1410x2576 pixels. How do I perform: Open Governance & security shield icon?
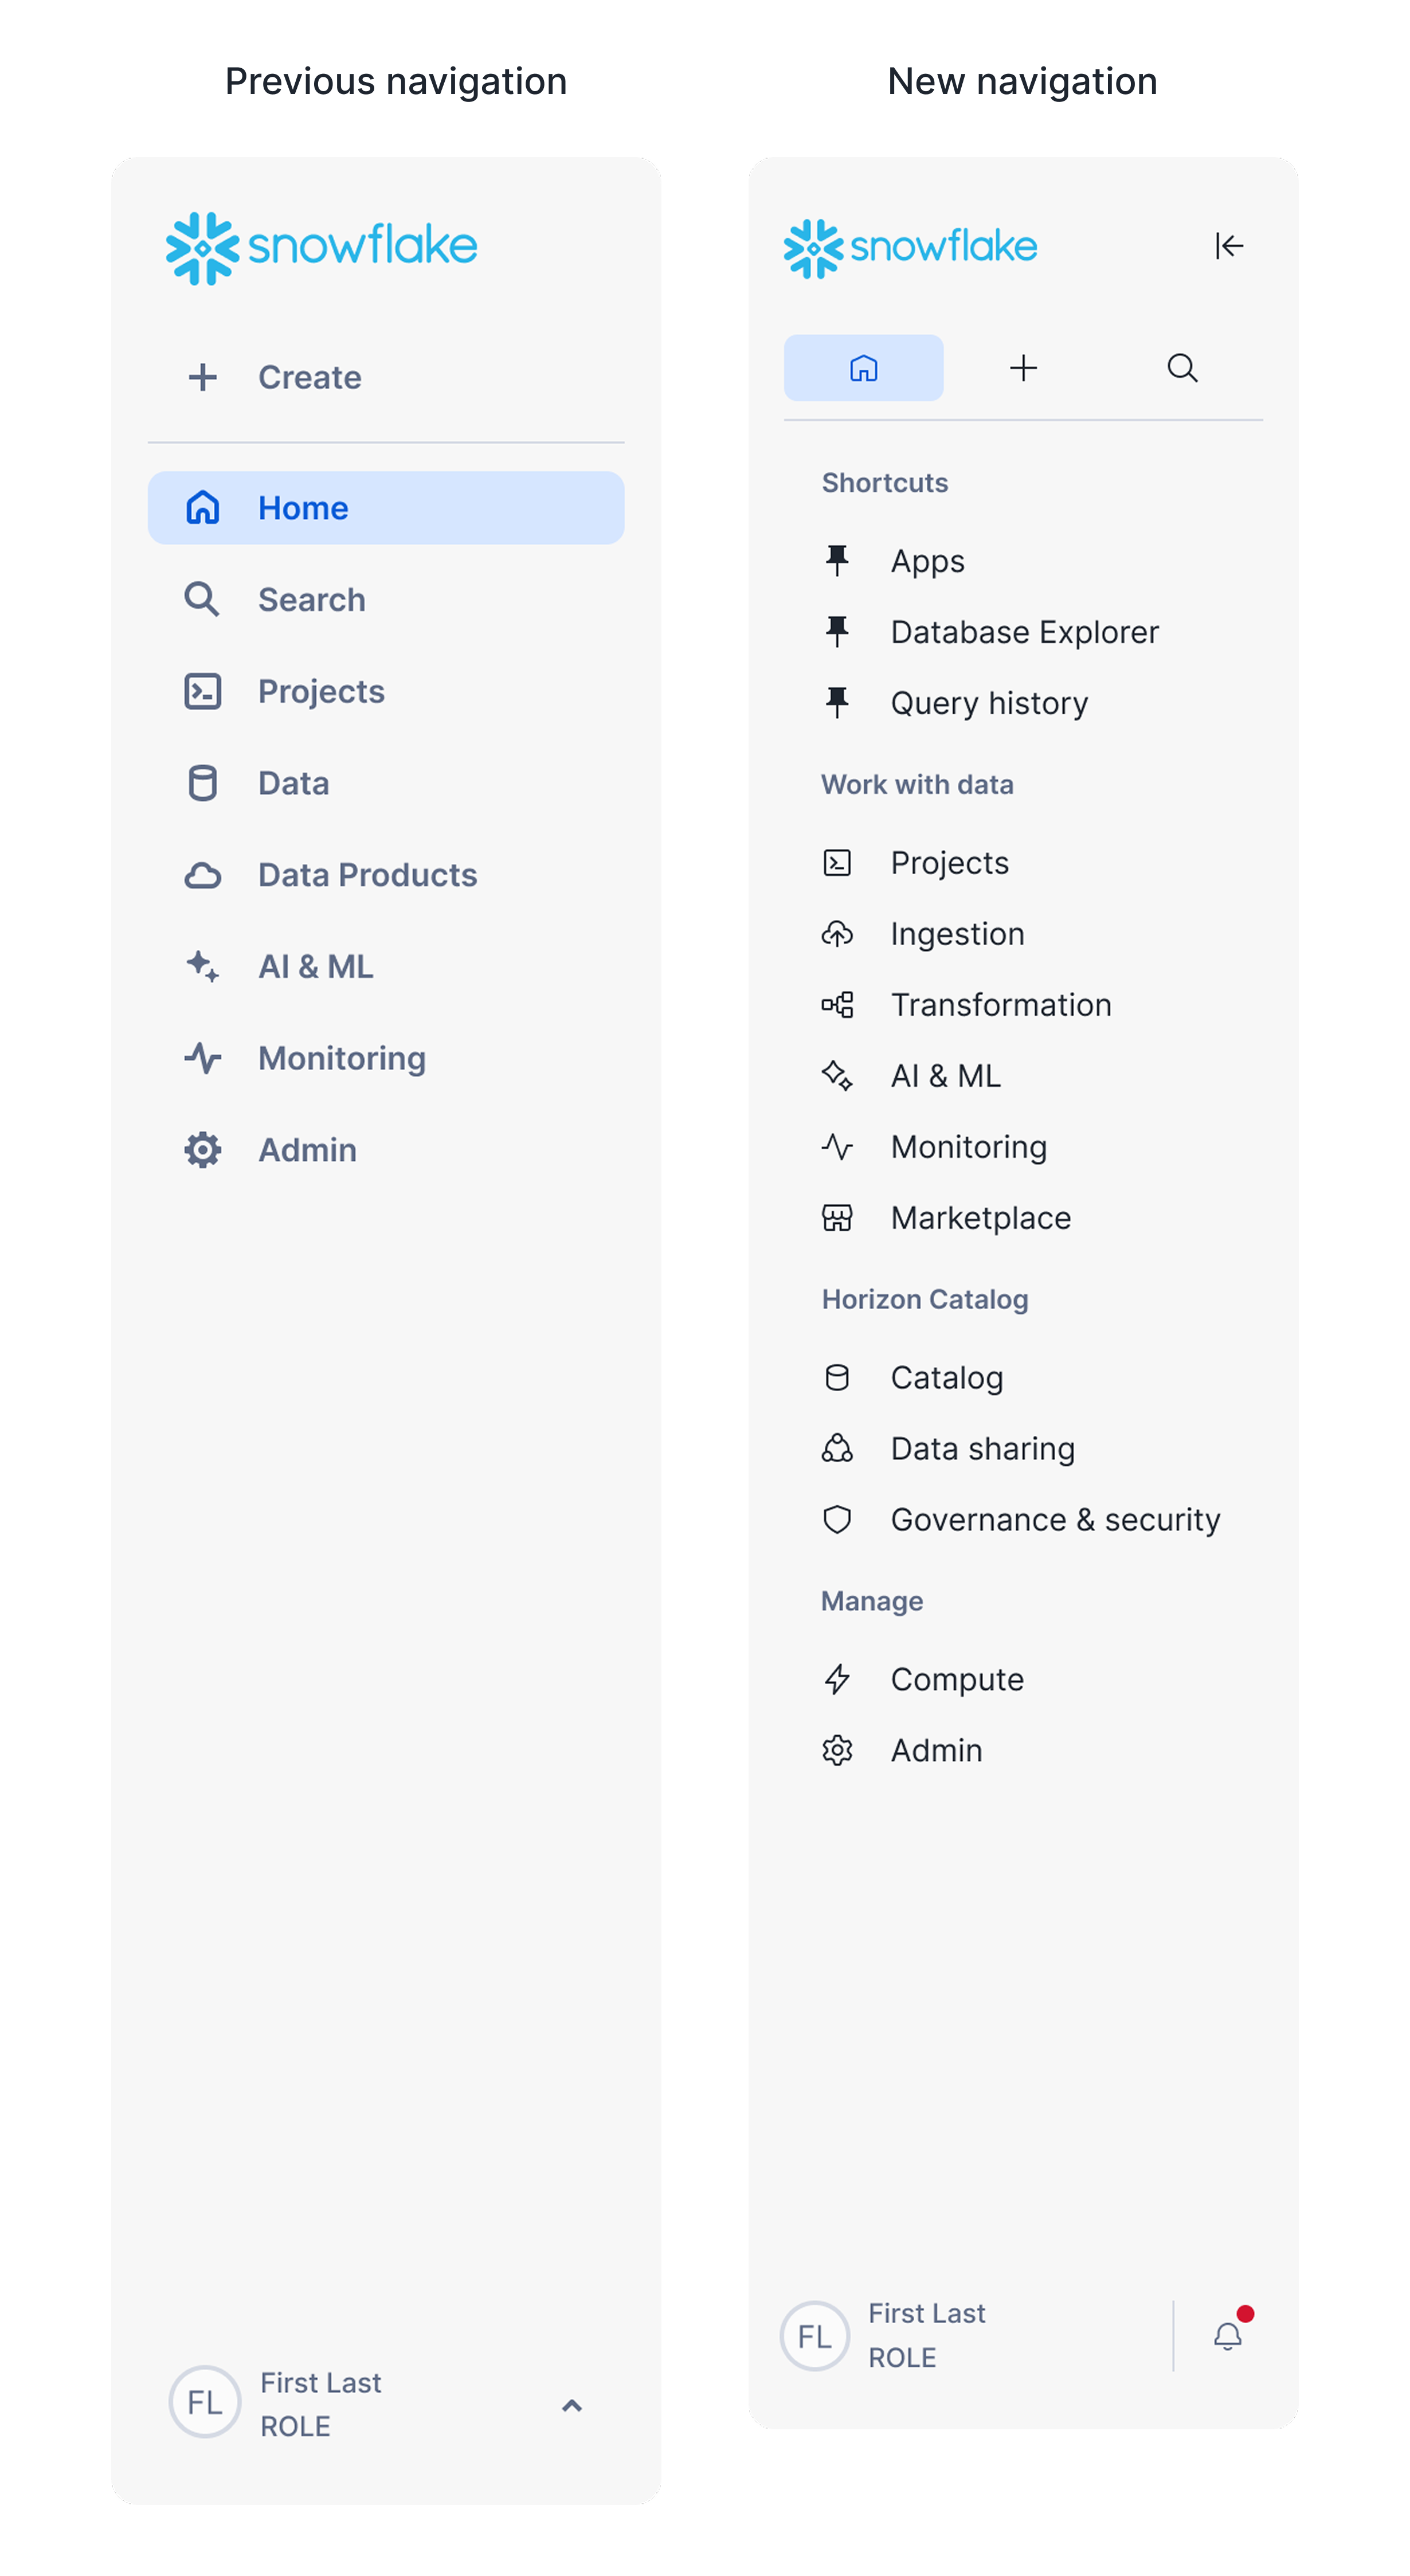pyautogui.click(x=837, y=1519)
